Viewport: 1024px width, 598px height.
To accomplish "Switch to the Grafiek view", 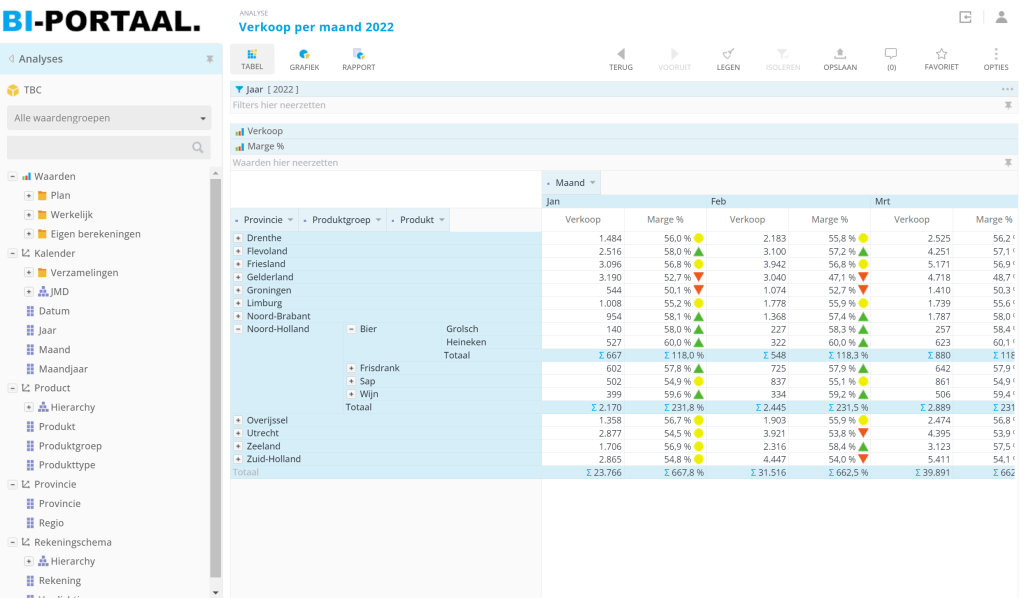I will pos(304,59).
